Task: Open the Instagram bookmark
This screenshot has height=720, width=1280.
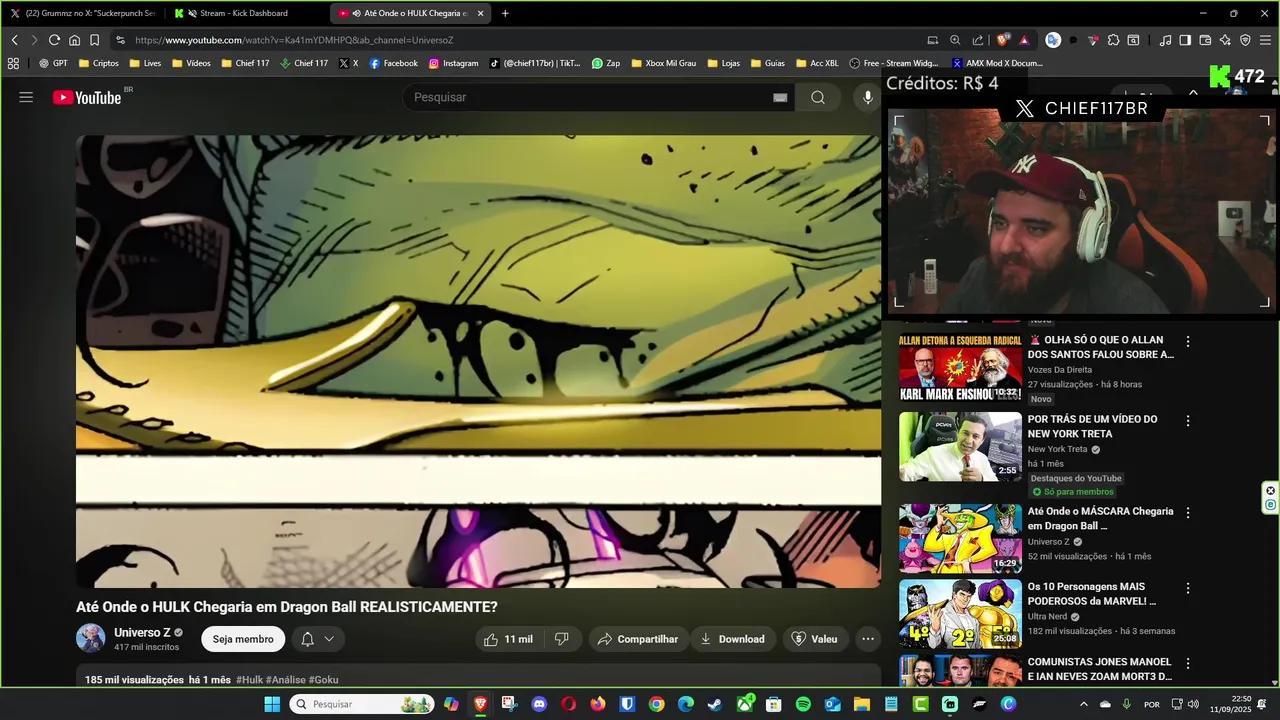Action: click(x=453, y=63)
